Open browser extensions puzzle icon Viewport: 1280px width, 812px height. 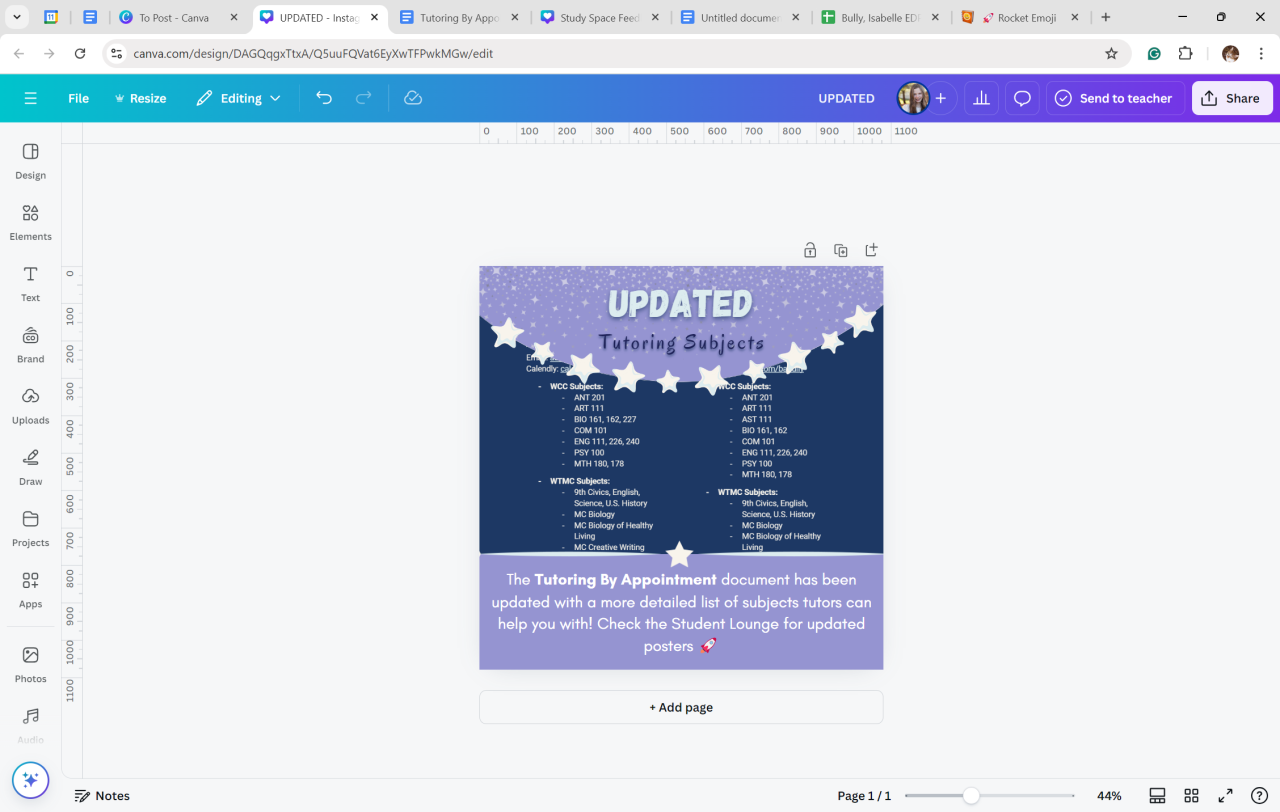coord(1186,54)
